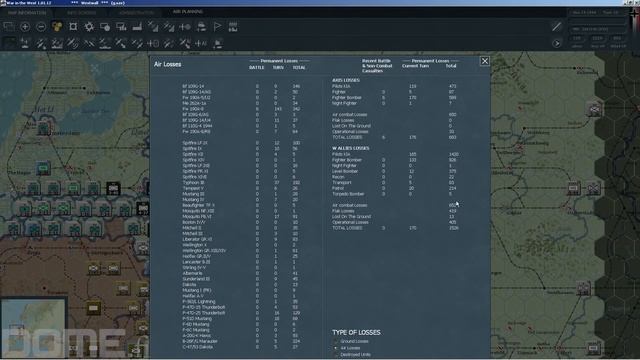This screenshot has width=640, height=360.
Task: Open the Map Information tab
Action: coord(27,13)
